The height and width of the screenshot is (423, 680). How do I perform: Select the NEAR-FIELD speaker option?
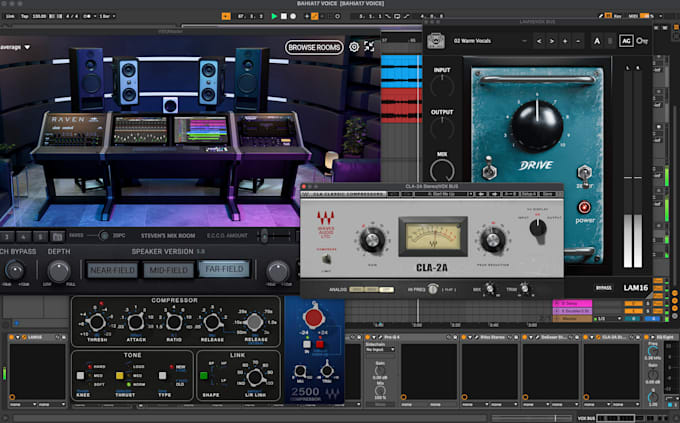click(112, 270)
